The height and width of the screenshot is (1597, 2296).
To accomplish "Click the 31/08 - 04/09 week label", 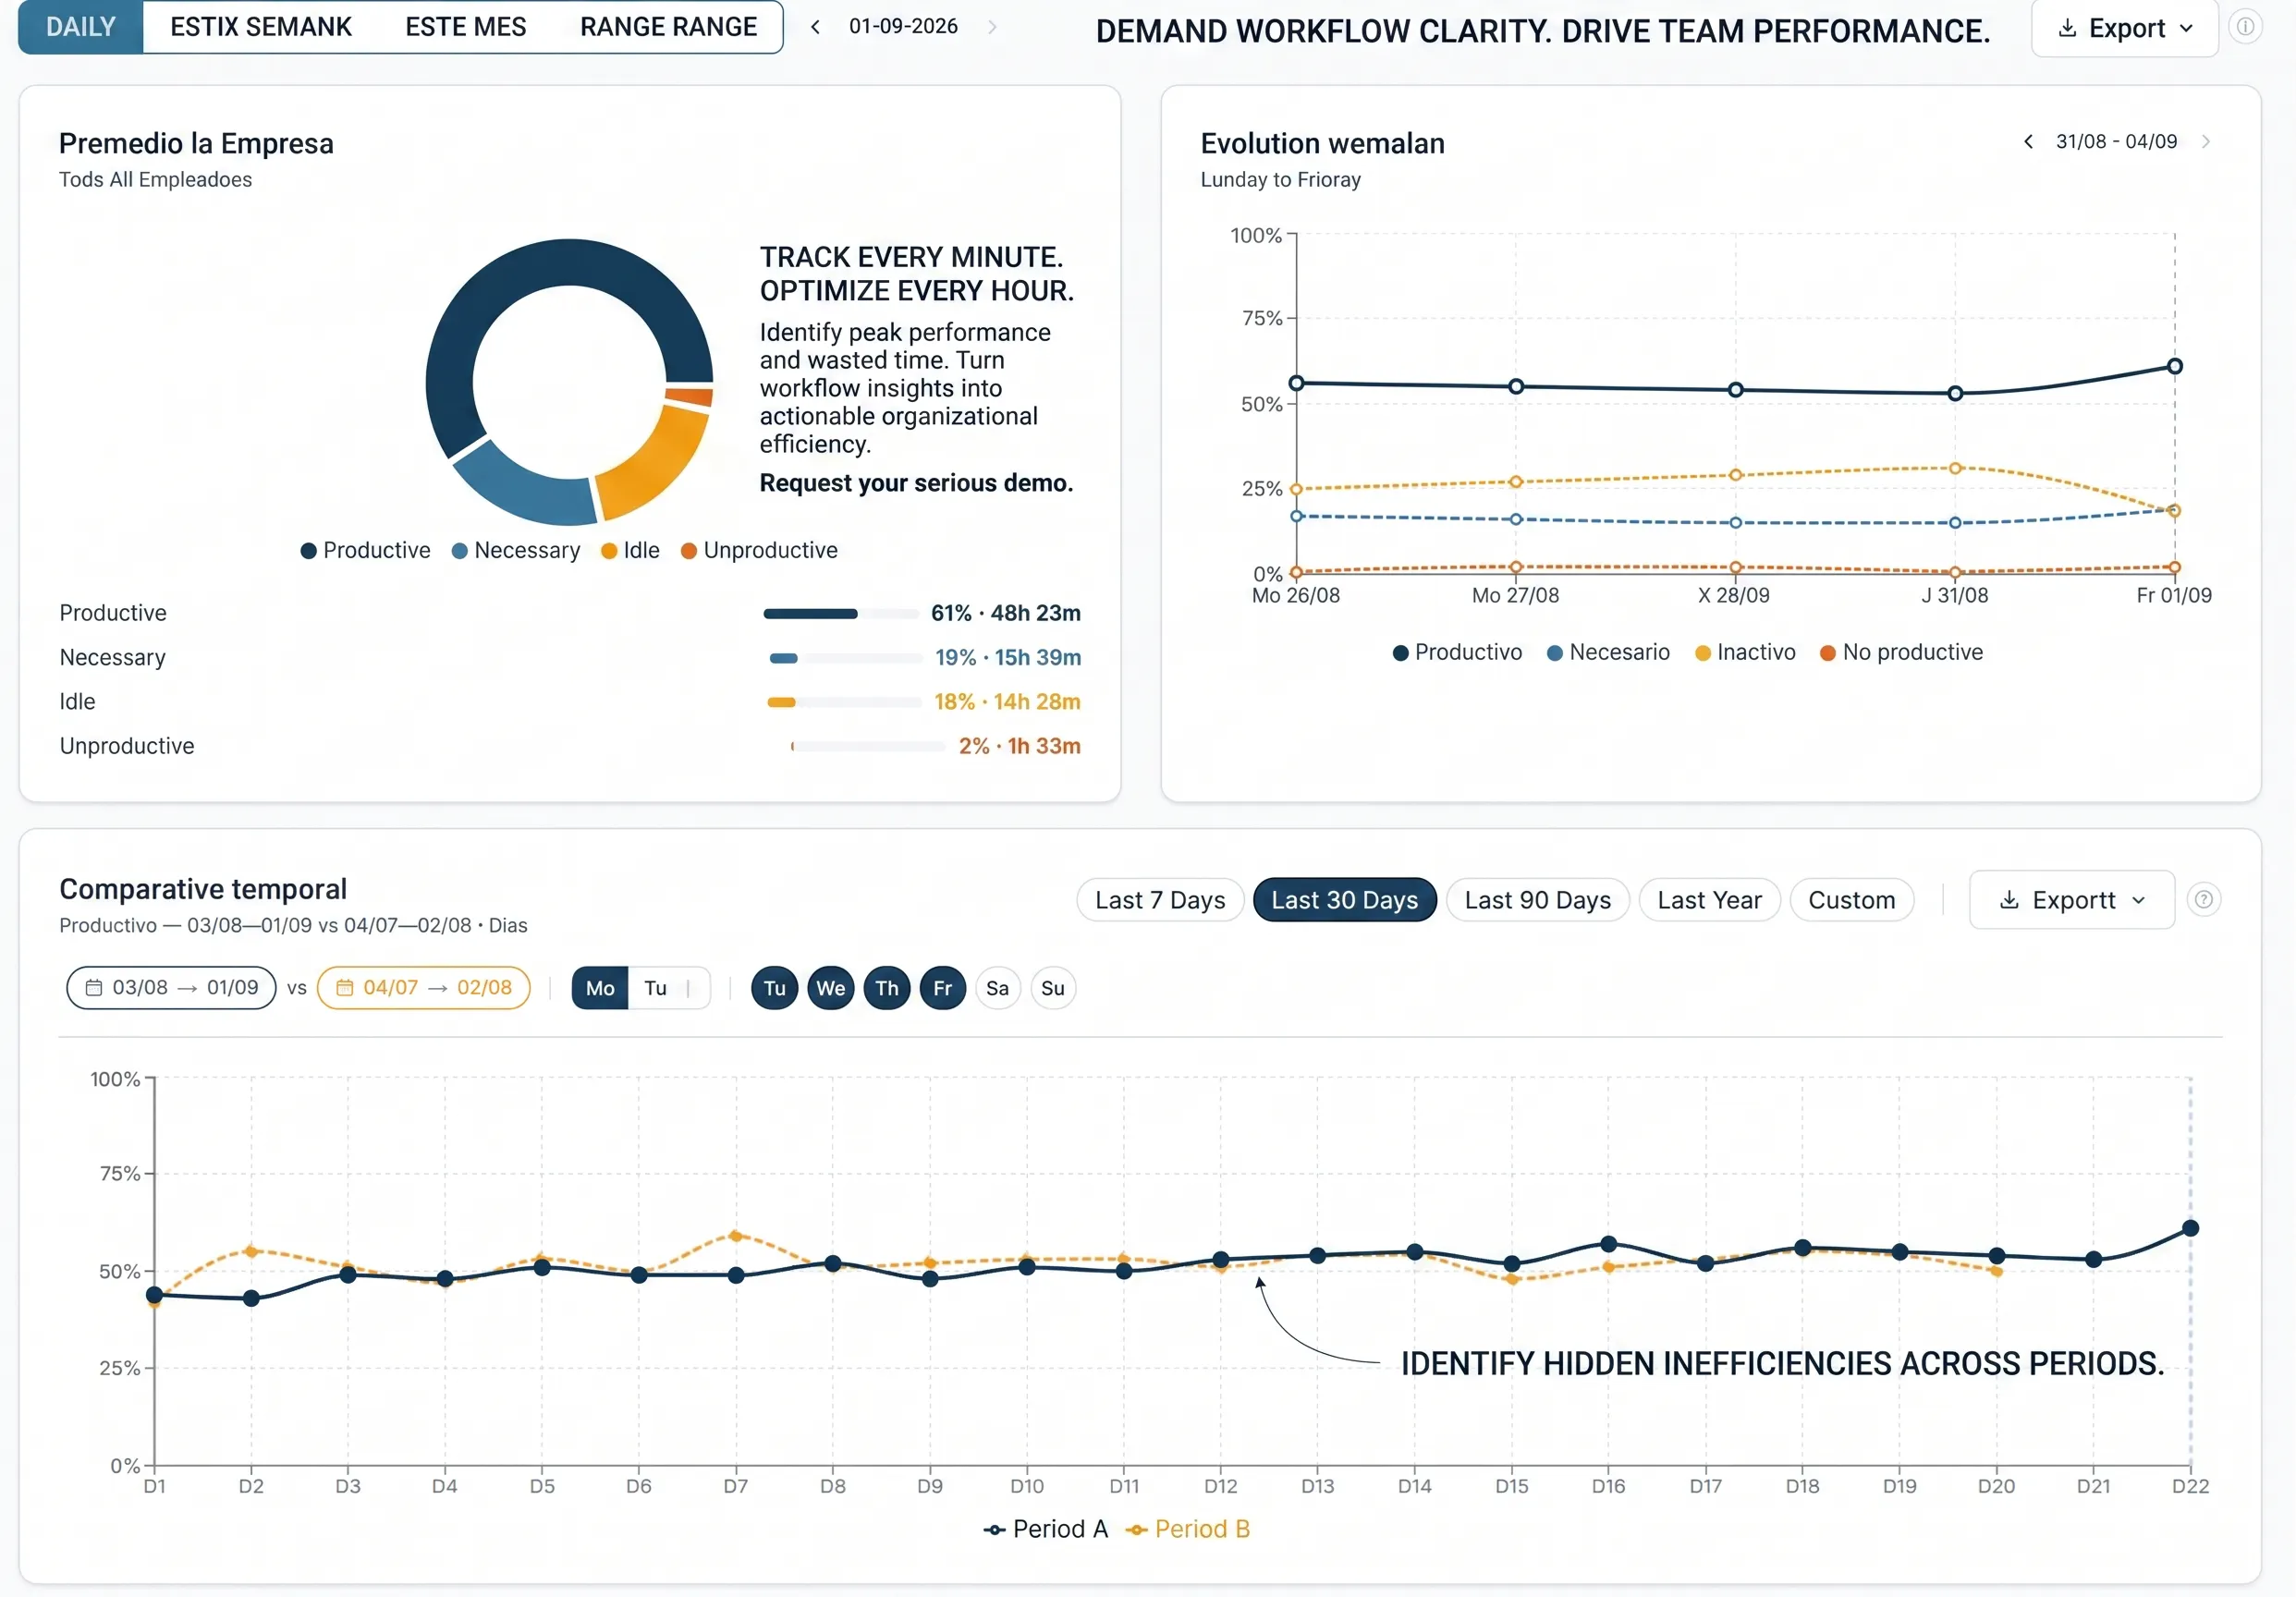I will click(2116, 142).
